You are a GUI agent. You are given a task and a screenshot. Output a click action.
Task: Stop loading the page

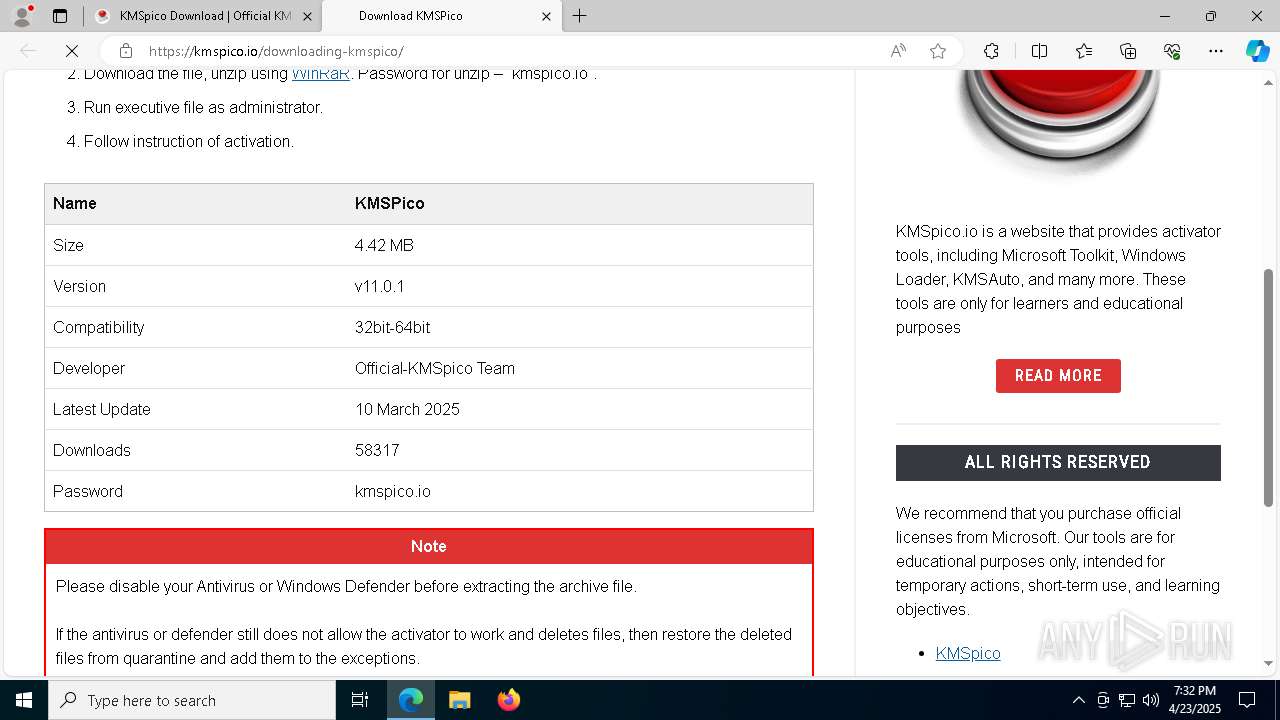[72, 51]
